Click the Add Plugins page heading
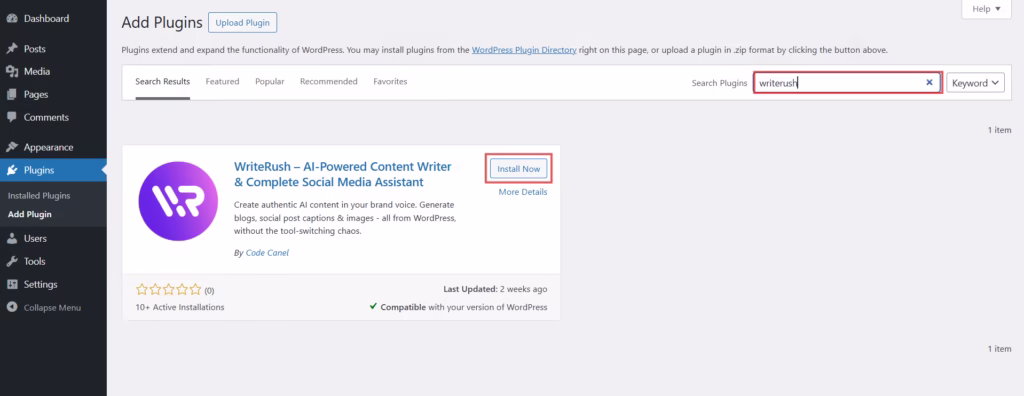The height and width of the screenshot is (396, 1024). coord(162,23)
